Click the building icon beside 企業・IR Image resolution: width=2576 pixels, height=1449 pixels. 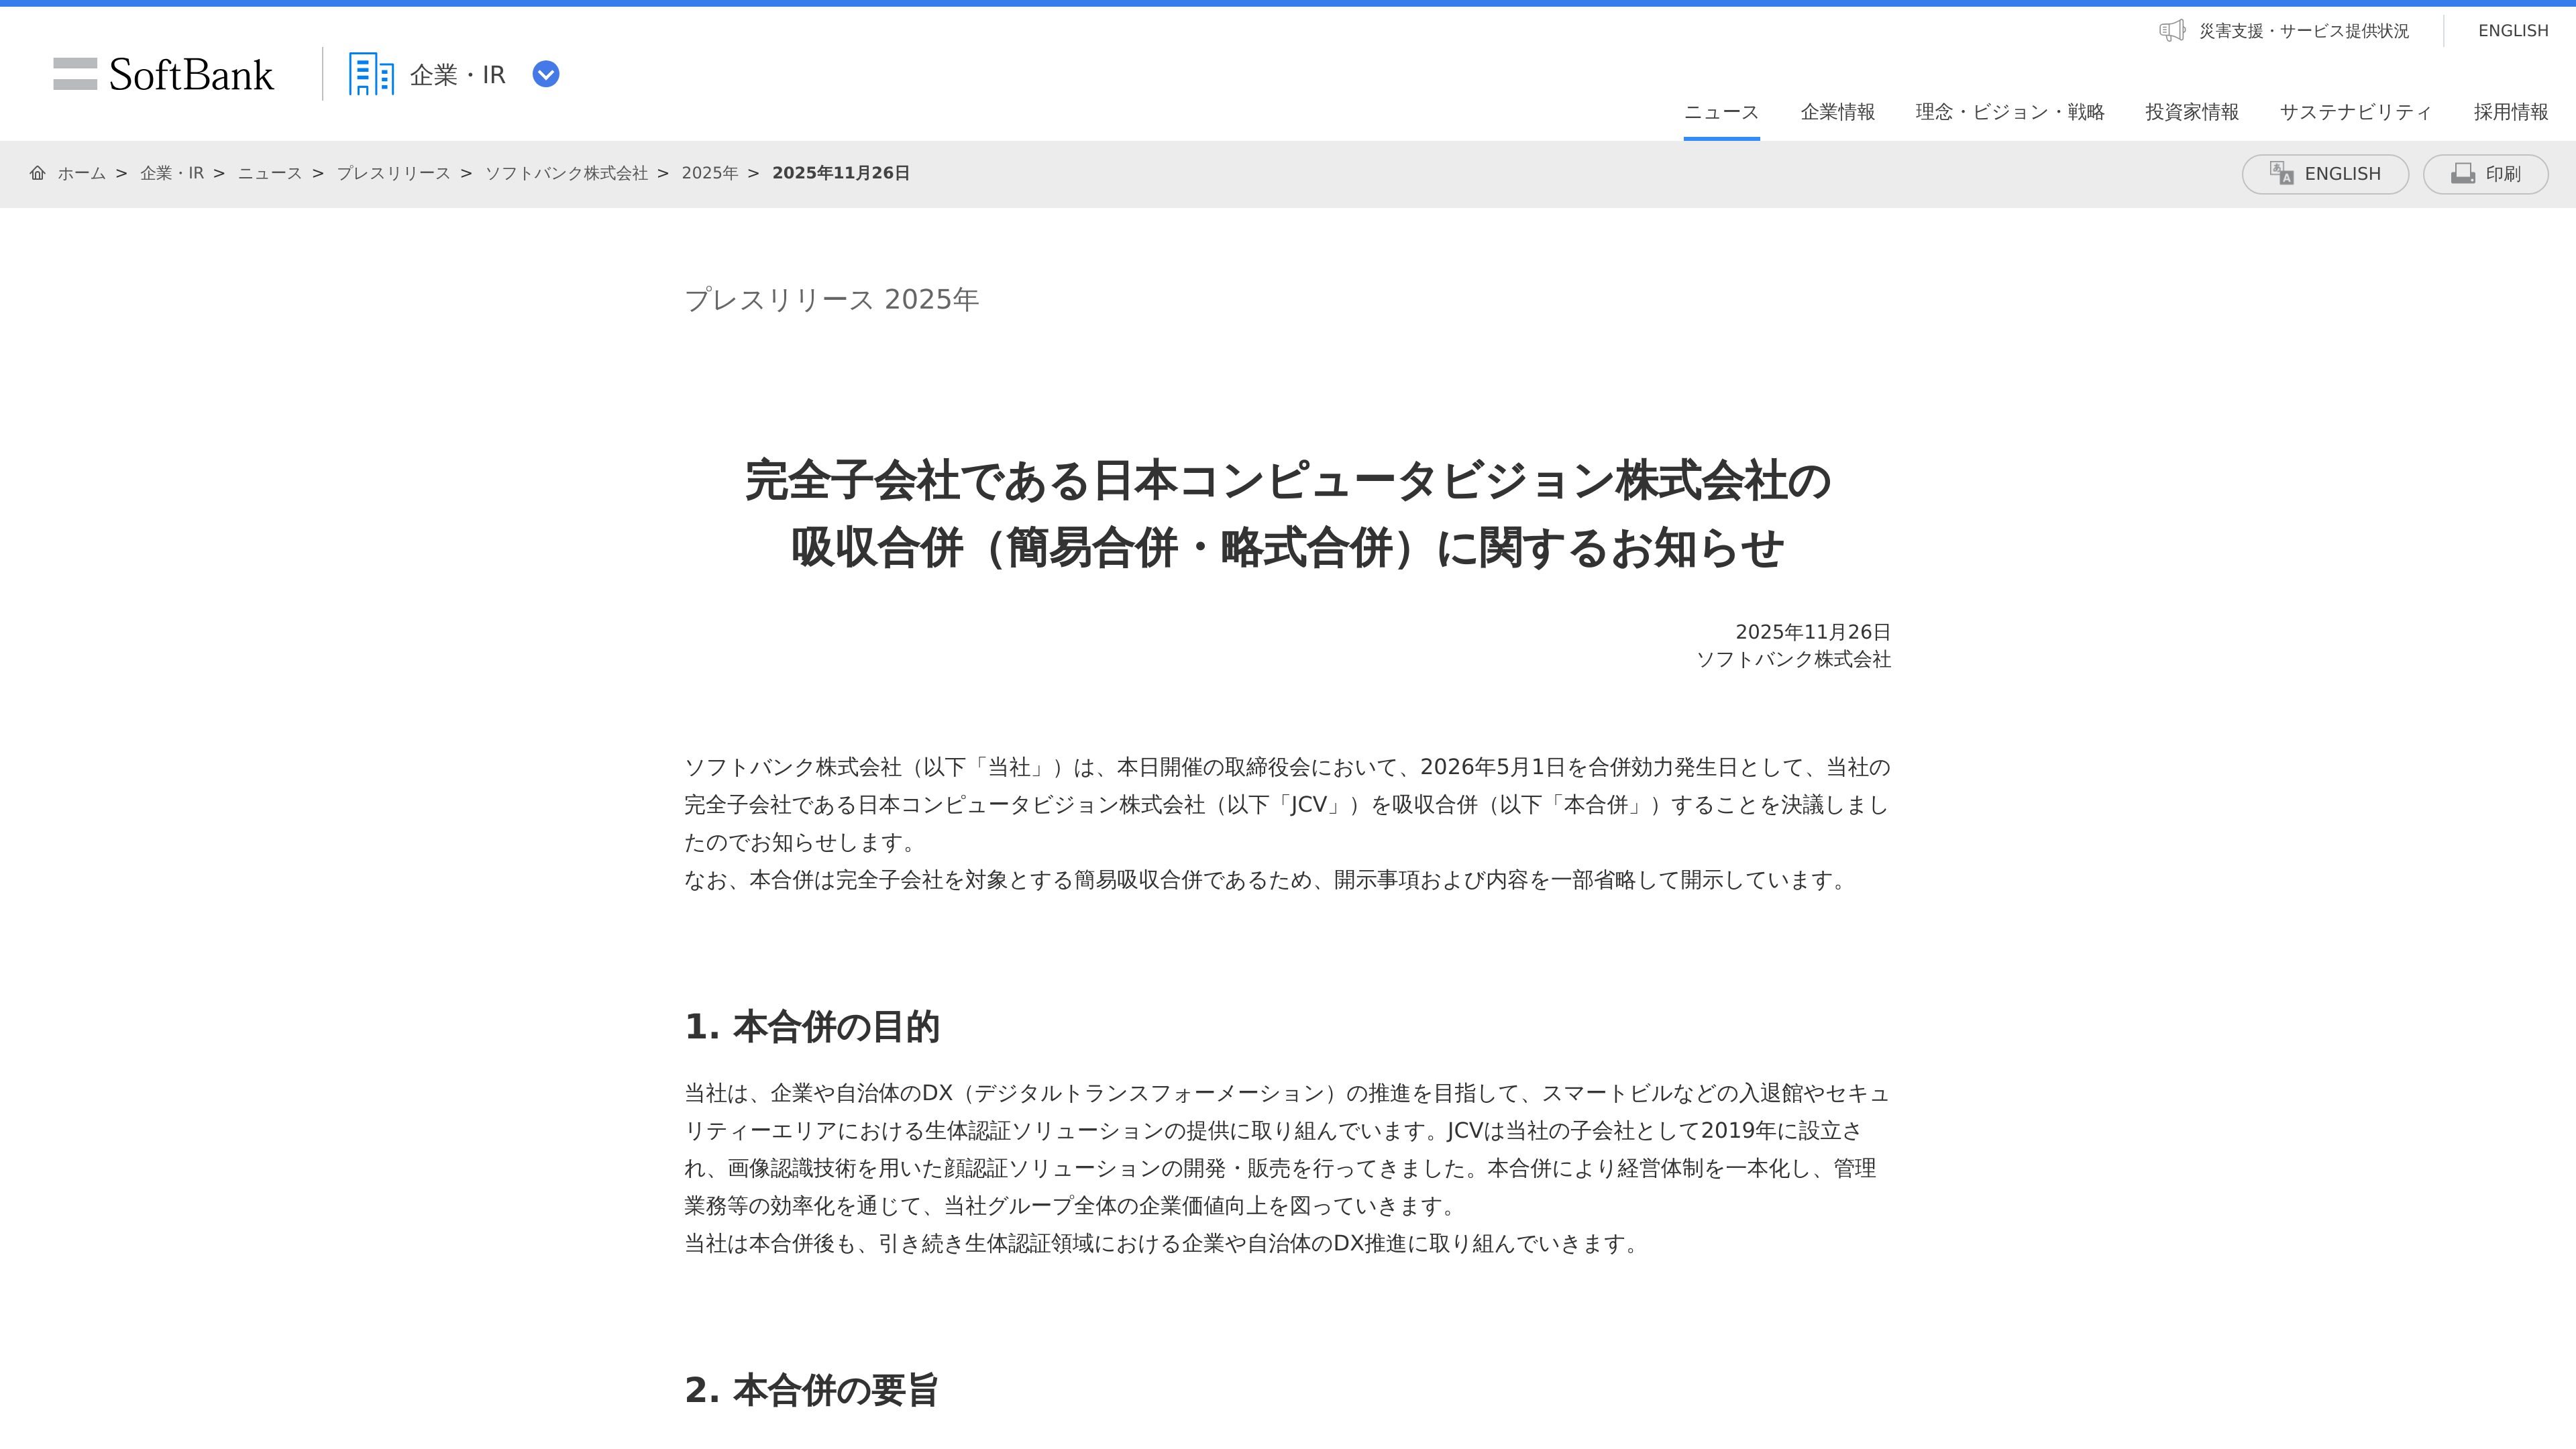[x=371, y=74]
